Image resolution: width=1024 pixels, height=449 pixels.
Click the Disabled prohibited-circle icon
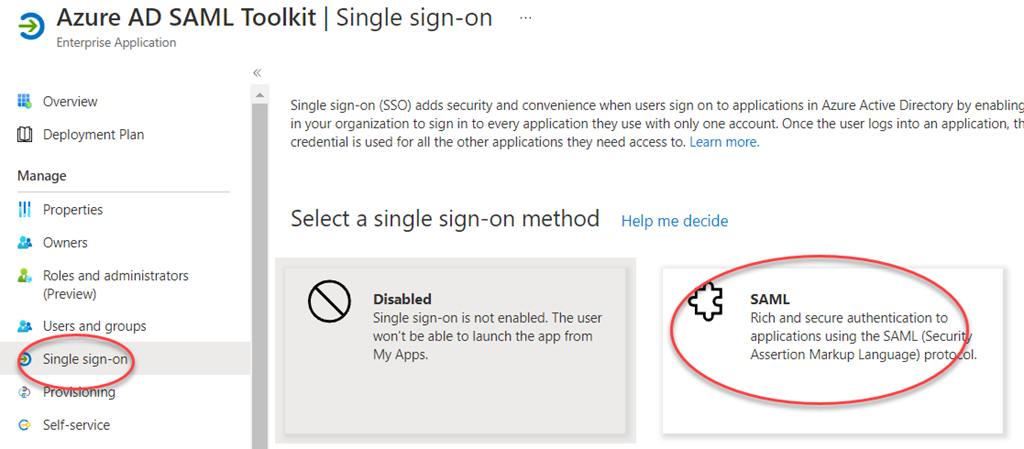pyautogui.click(x=328, y=304)
